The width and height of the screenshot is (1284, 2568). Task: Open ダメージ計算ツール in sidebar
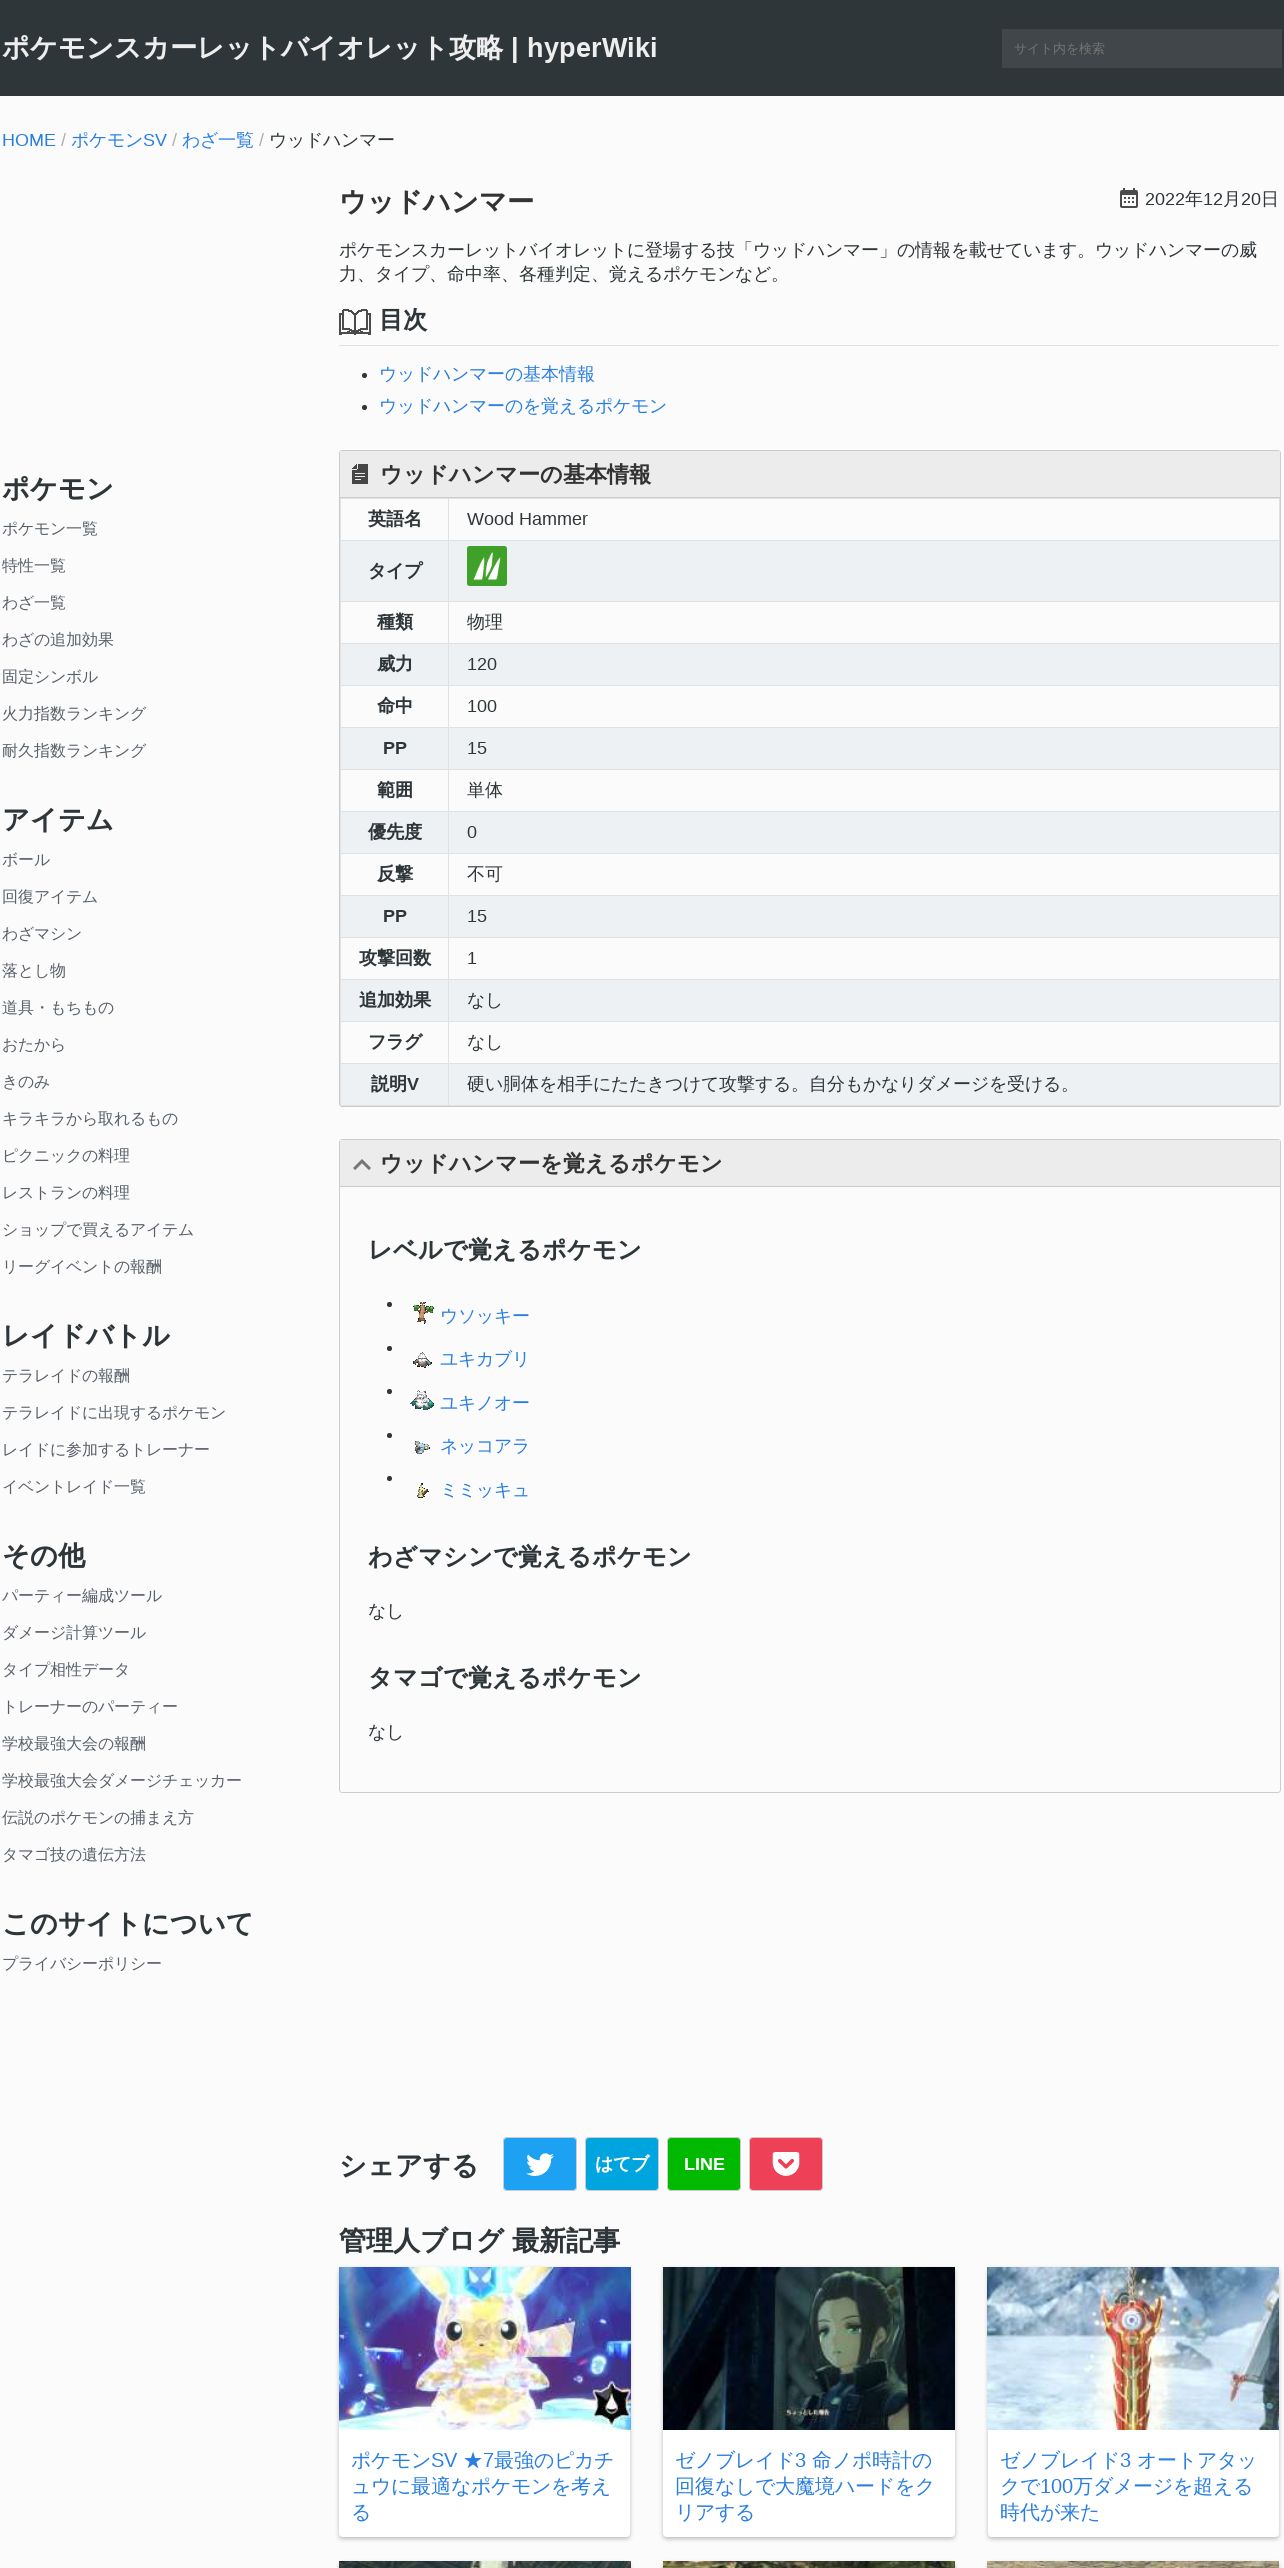click(74, 1633)
